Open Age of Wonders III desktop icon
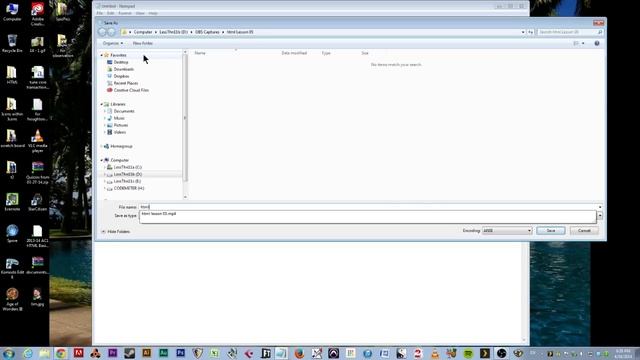The width and height of the screenshot is (640, 360). point(12,299)
